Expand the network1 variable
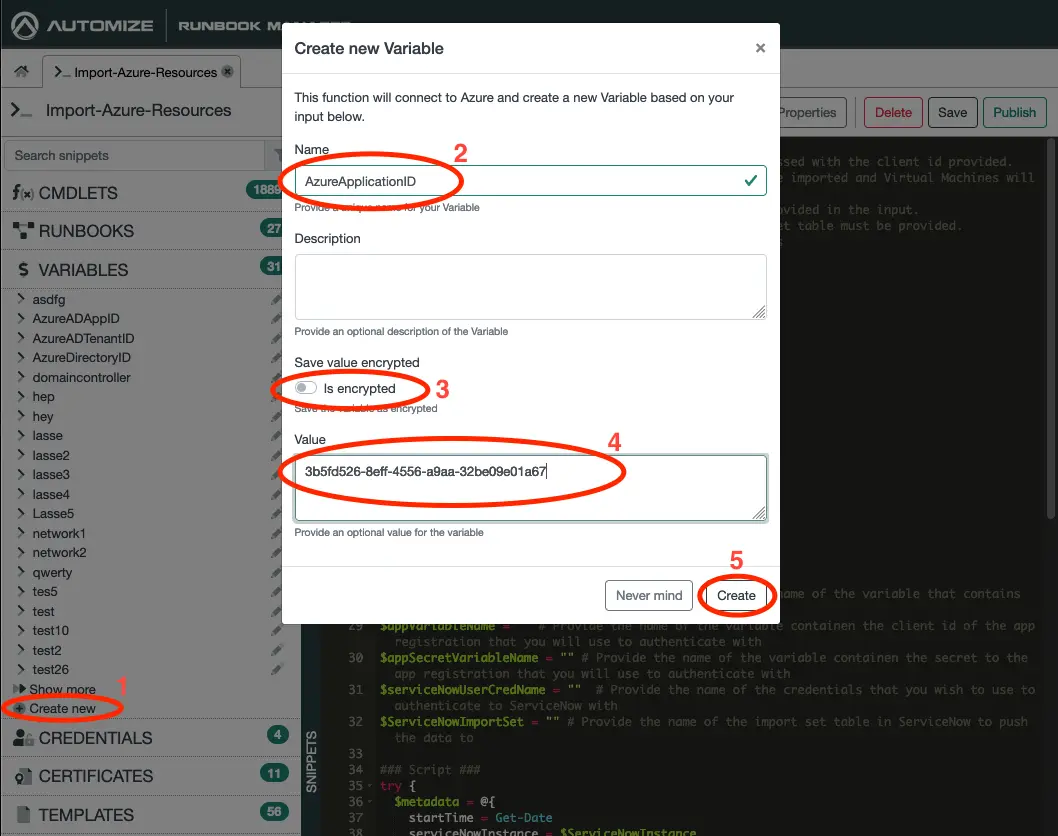The height and width of the screenshot is (836, 1058). (x=21, y=533)
